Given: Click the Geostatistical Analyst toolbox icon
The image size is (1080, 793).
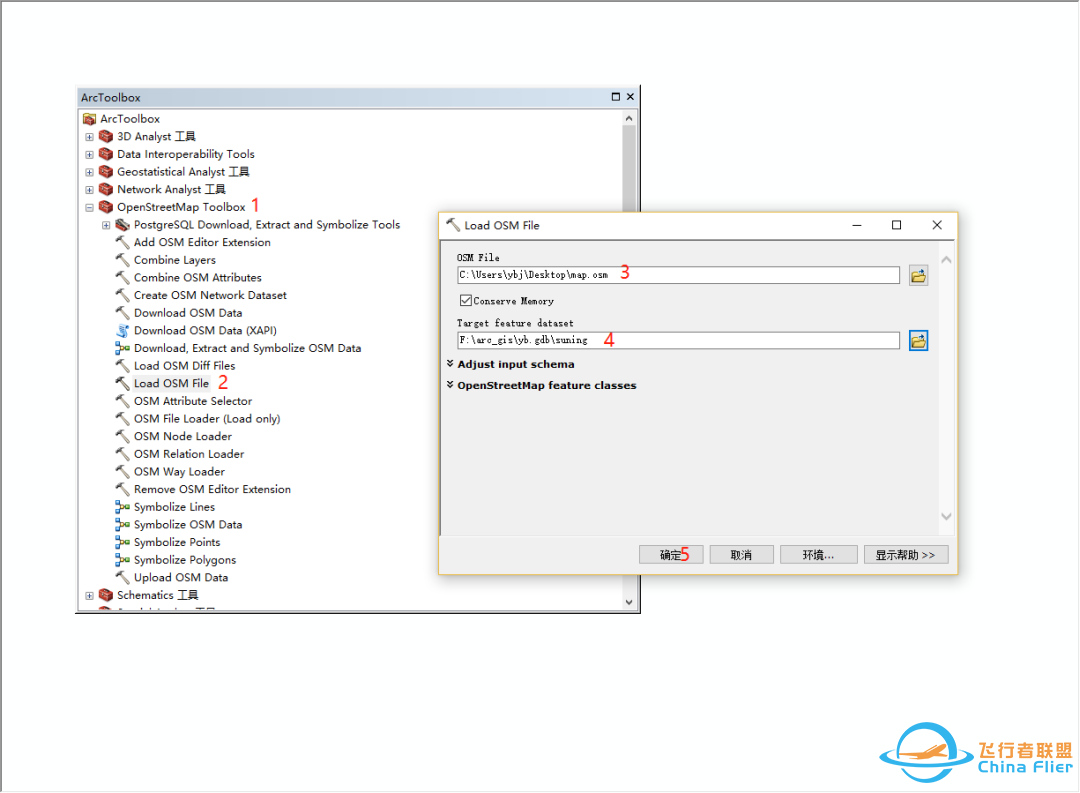Looking at the screenshot, I should click(106, 172).
